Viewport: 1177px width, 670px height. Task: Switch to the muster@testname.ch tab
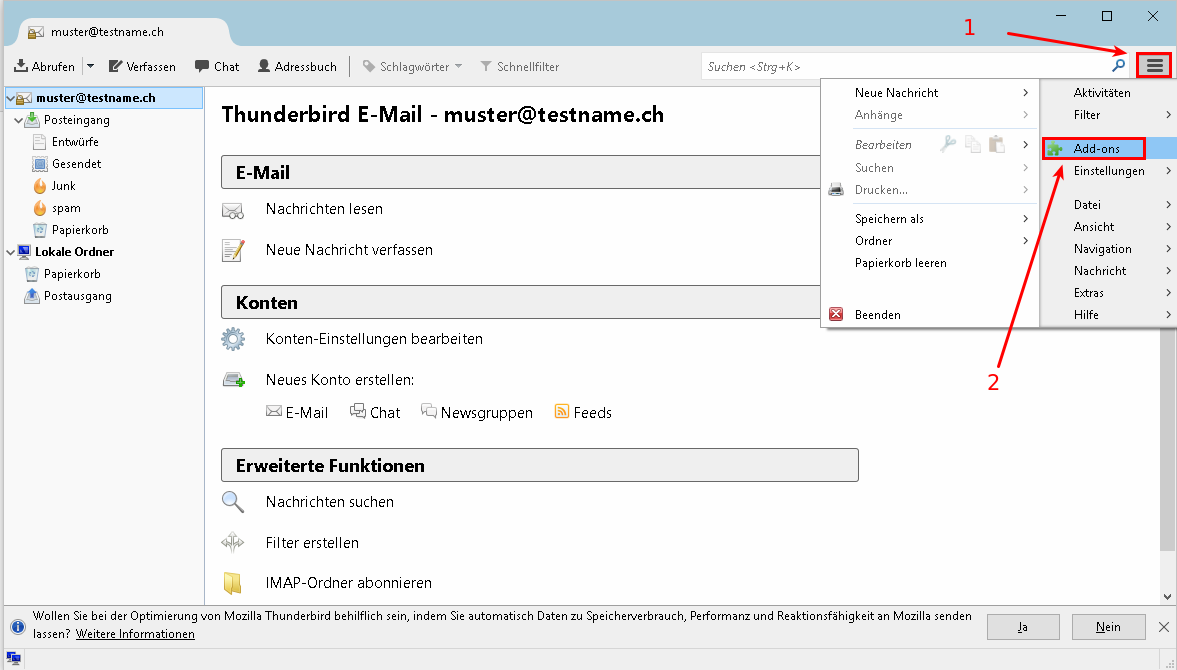(120, 32)
